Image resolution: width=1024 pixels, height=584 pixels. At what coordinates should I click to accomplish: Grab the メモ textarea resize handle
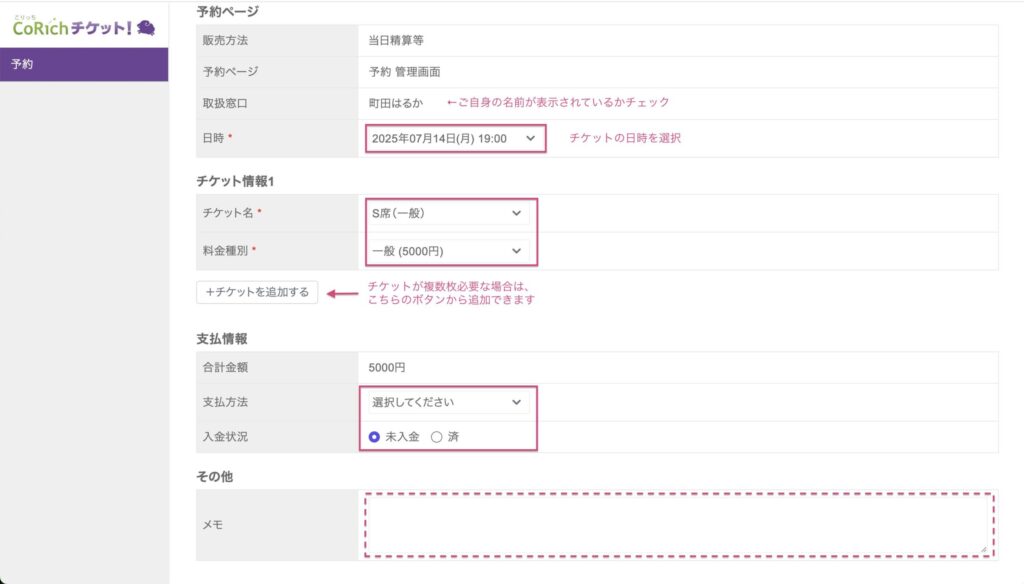[982, 547]
